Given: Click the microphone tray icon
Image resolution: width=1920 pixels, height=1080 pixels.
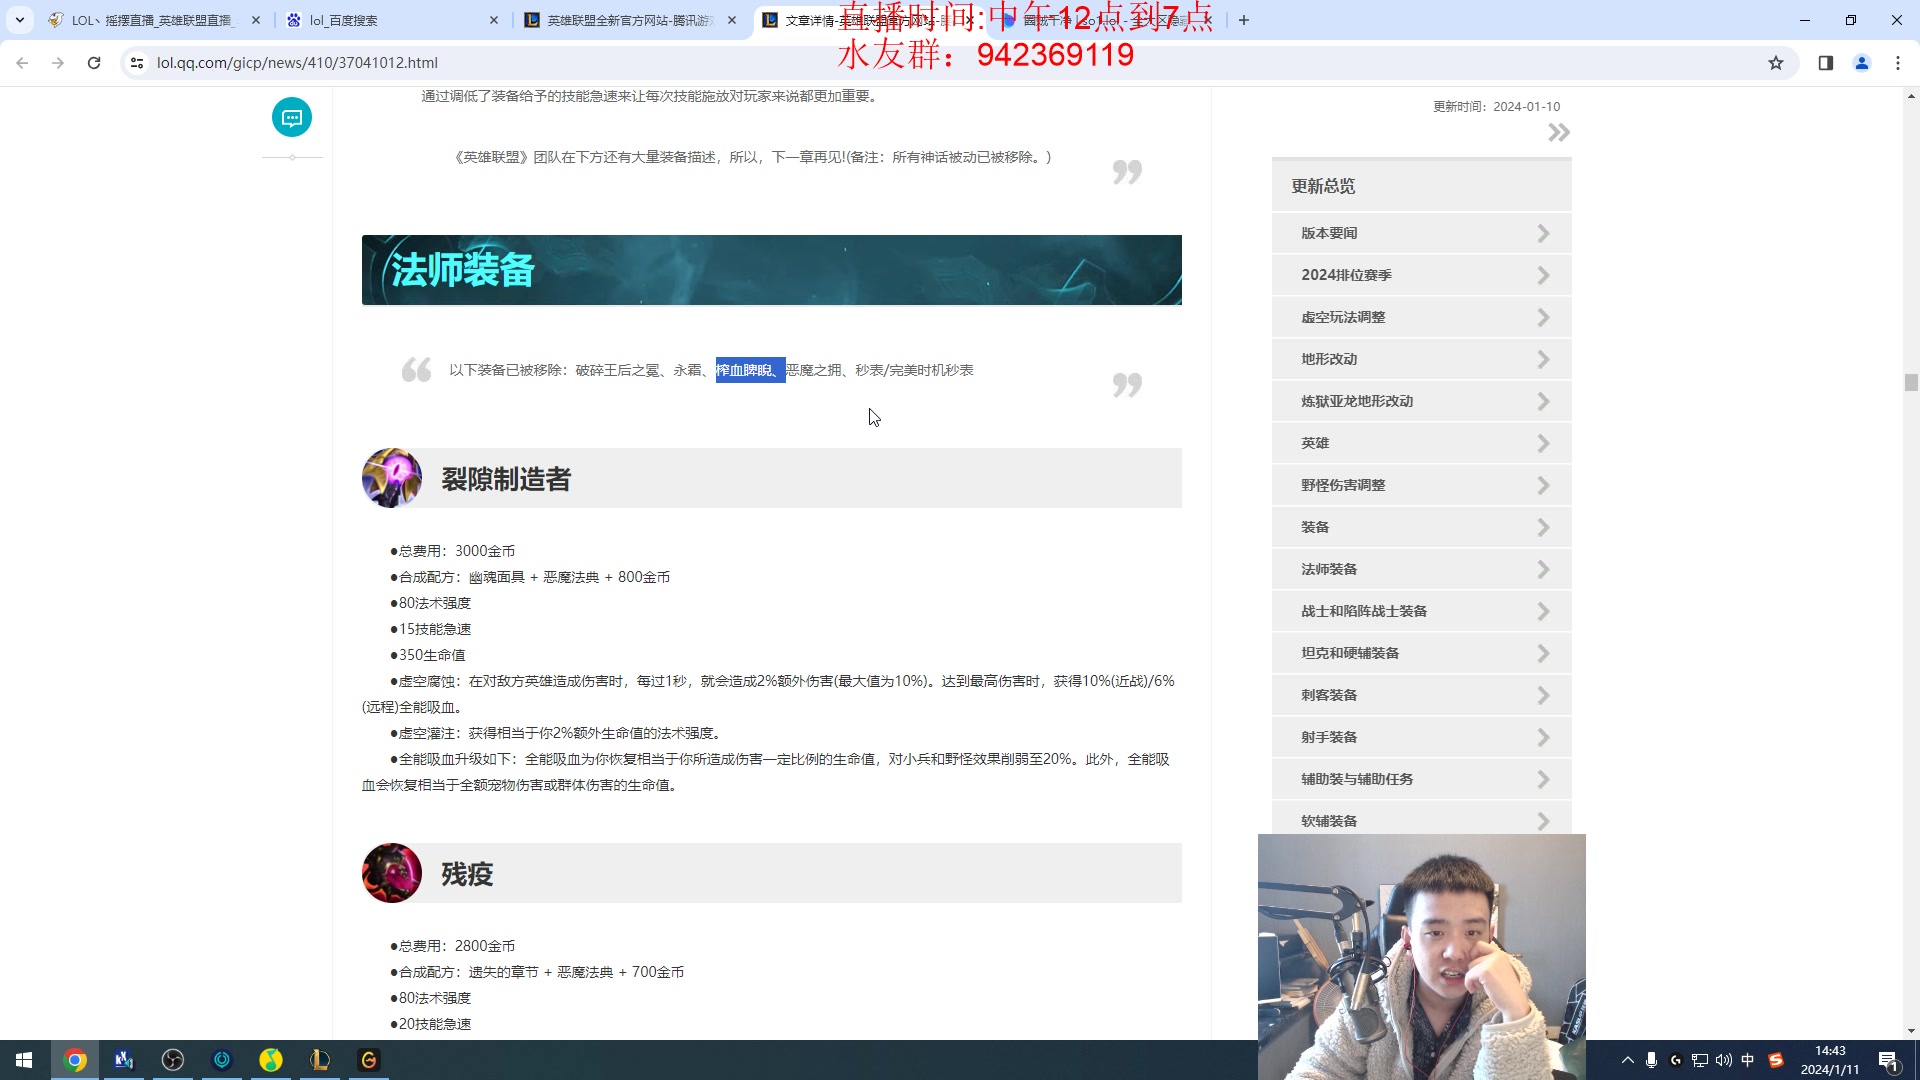Looking at the screenshot, I should point(1652,1060).
